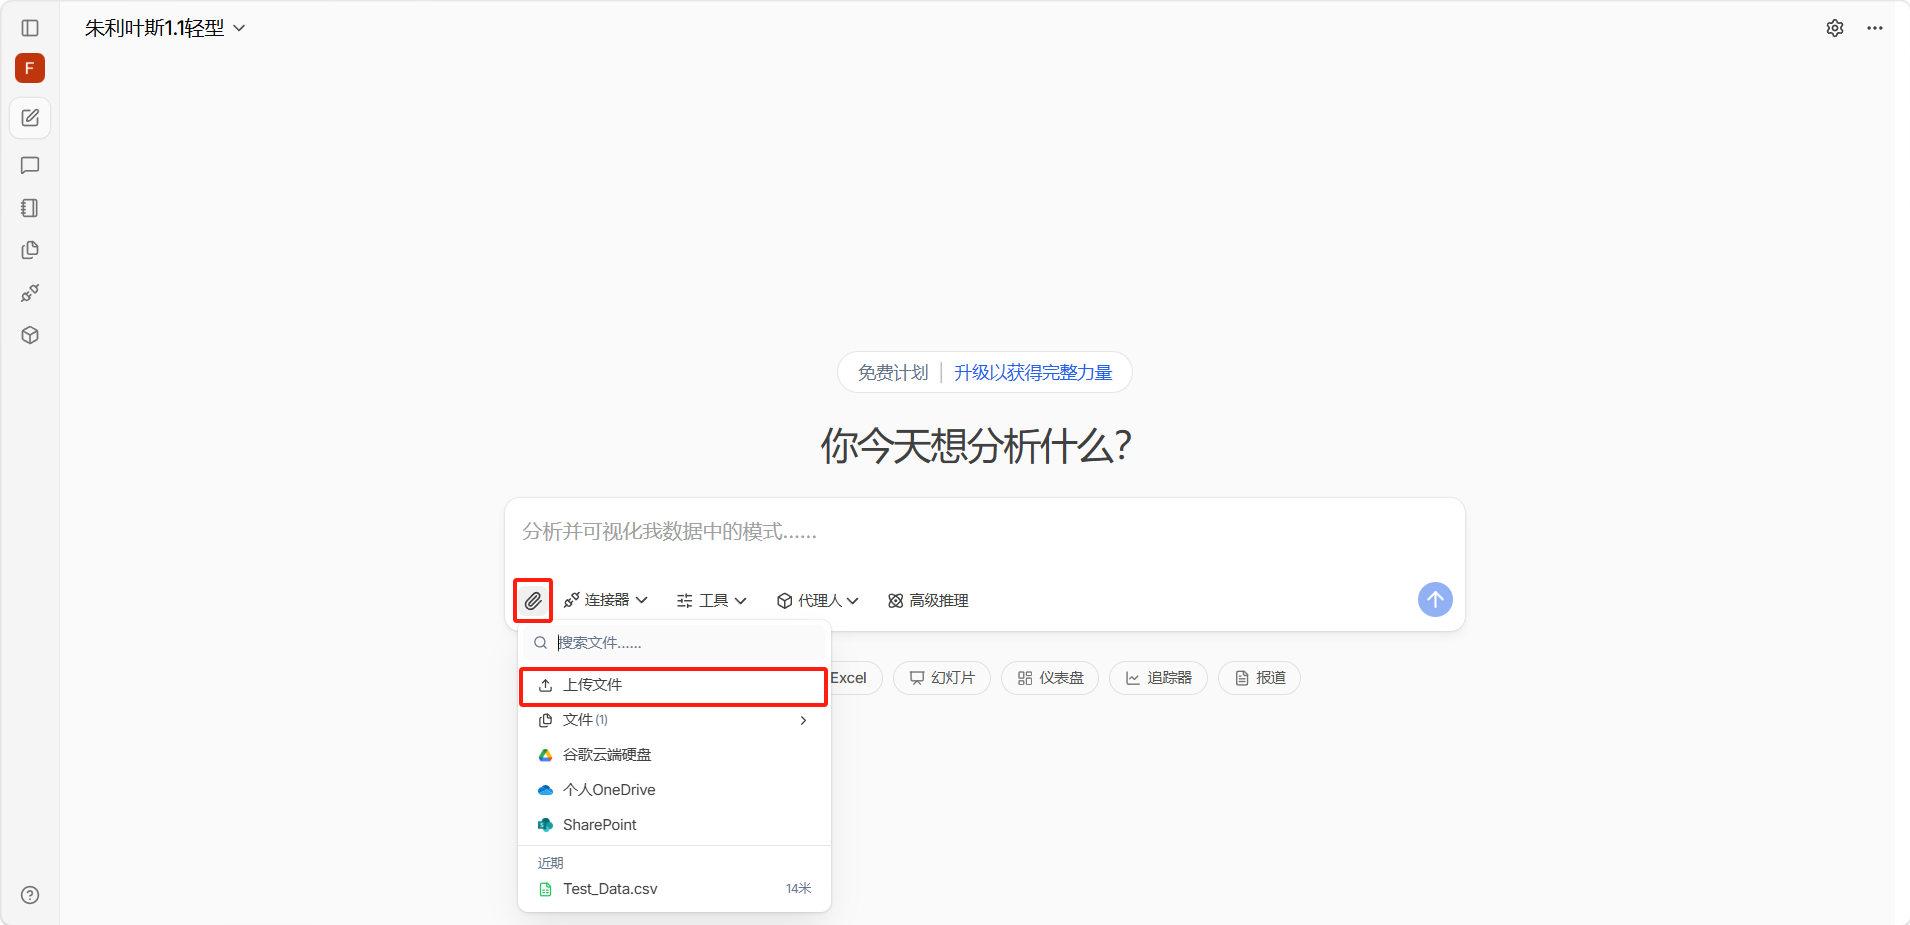
Task: Pick recent file Test_Data.csv
Action: pyautogui.click(x=674, y=889)
